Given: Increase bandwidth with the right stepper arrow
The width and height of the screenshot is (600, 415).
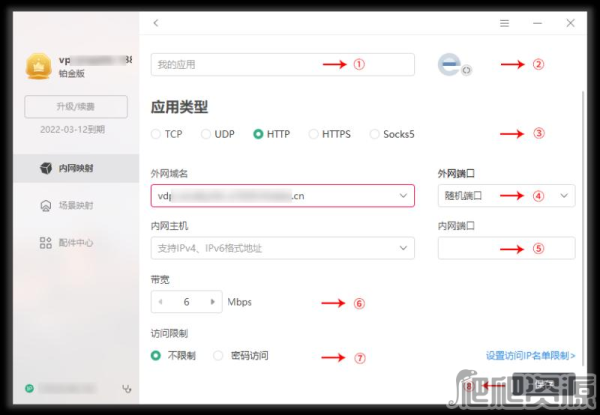Looking at the screenshot, I should 212,300.
